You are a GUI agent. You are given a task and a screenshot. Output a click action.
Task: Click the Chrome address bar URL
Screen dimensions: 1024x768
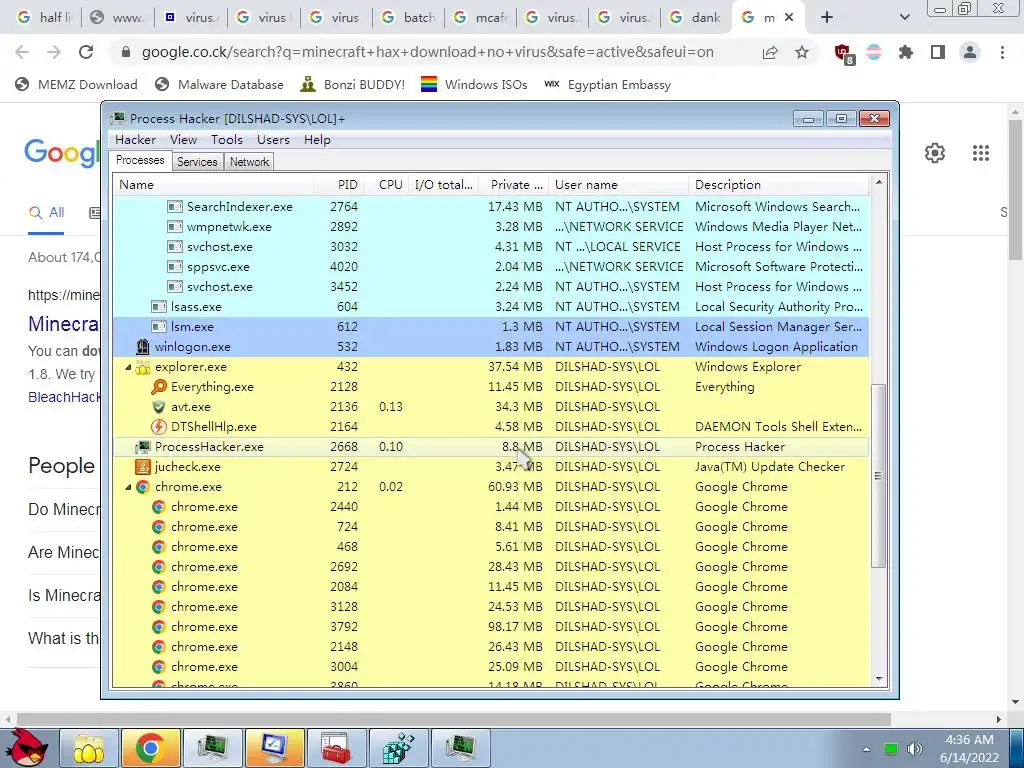click(428, 52)
